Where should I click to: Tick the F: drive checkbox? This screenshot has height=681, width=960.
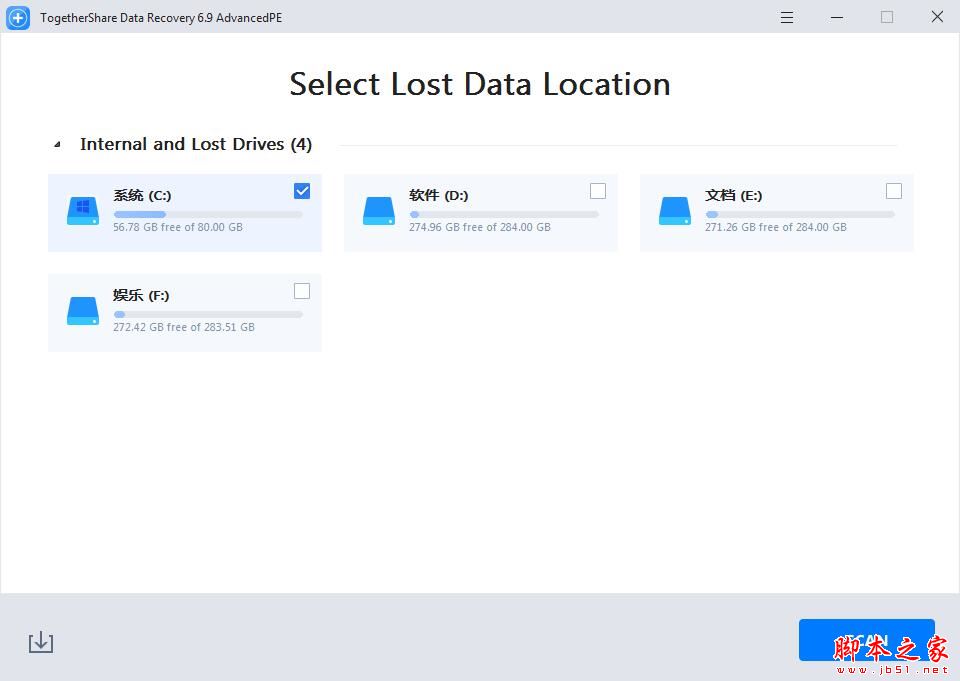pos(302,291)
